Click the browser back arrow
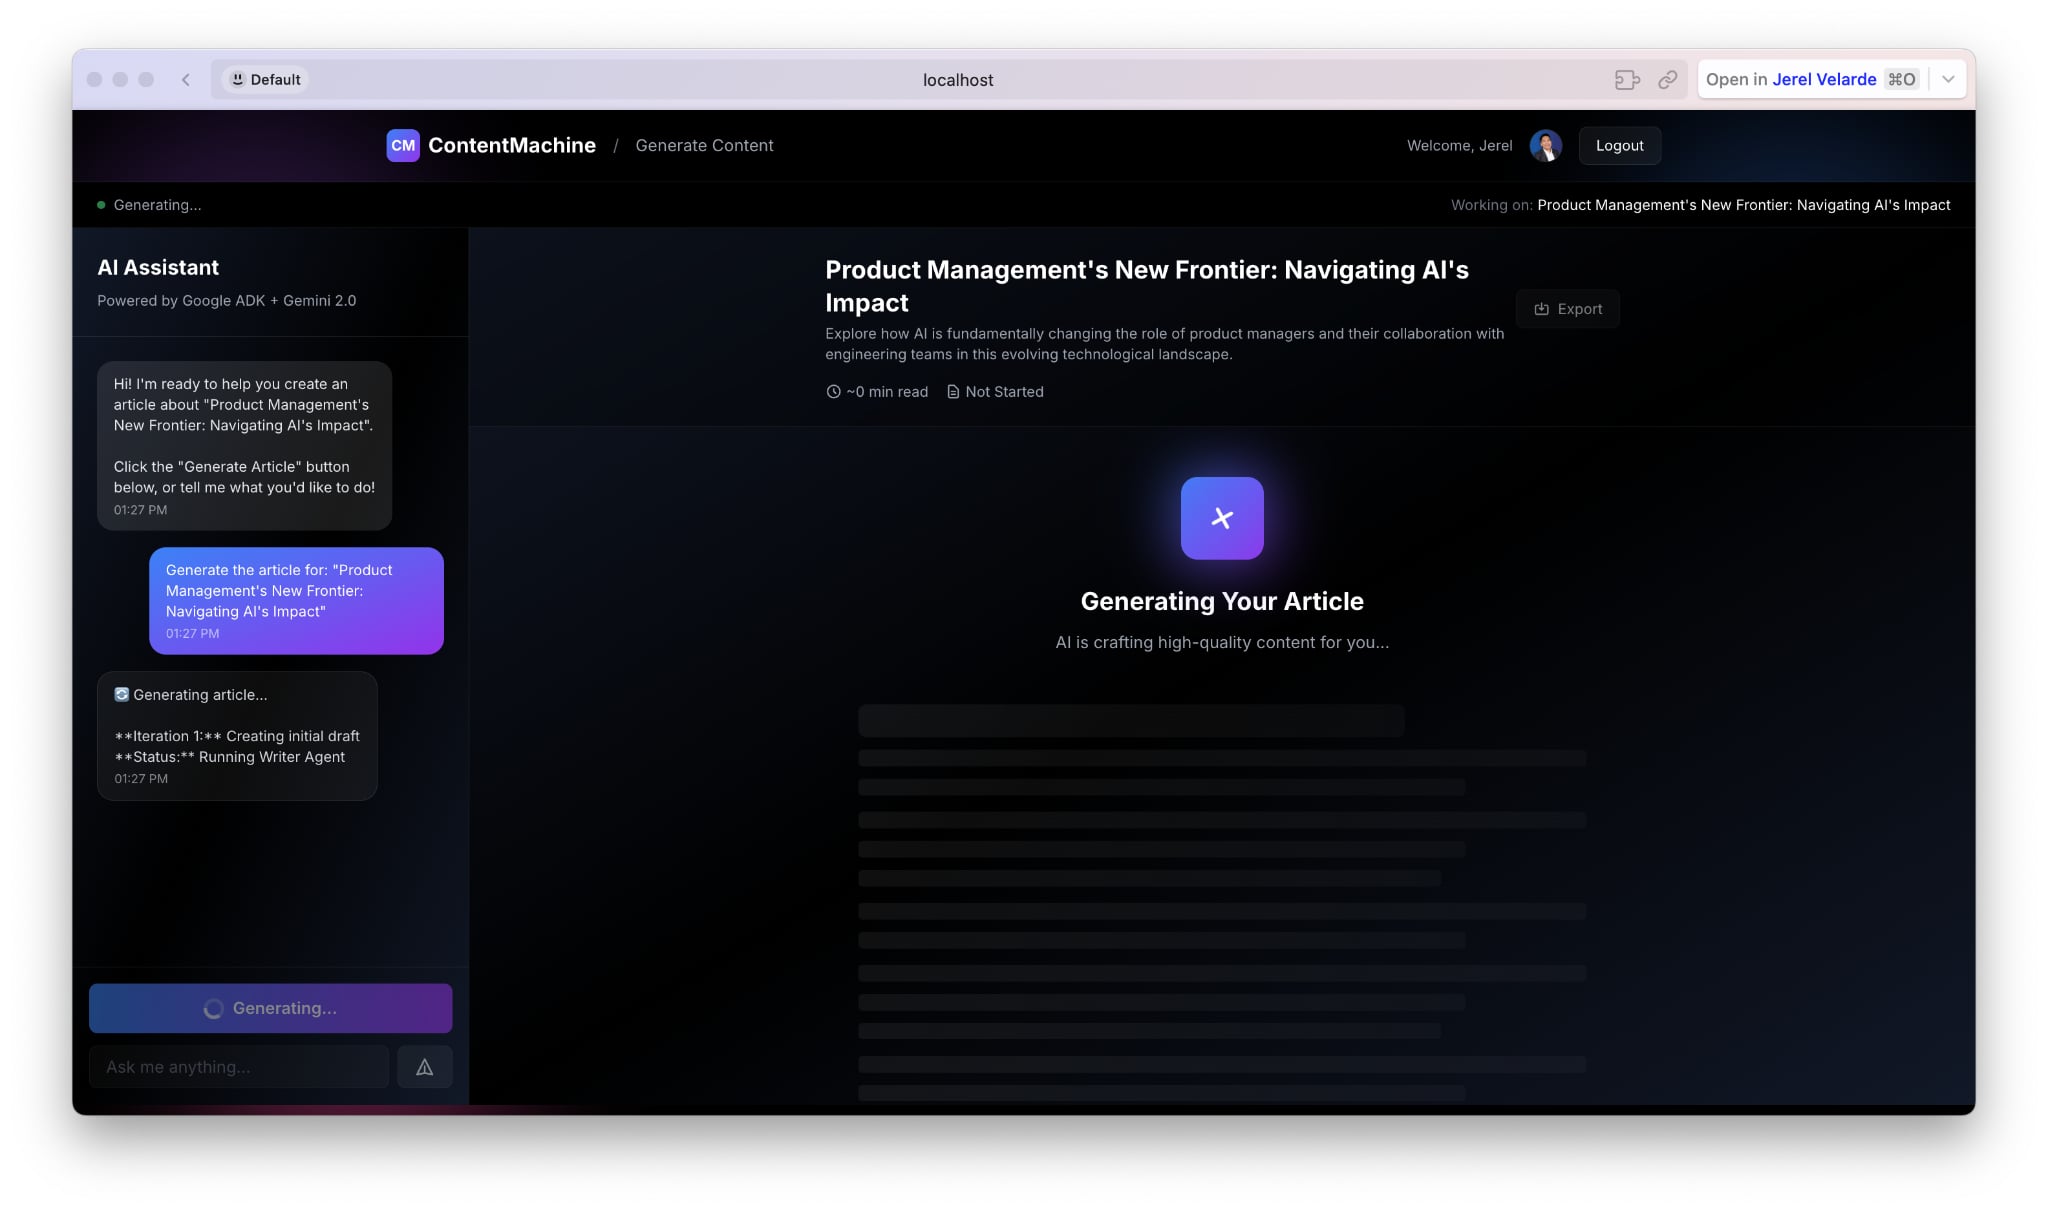Screen dimensions: 2048x1211 [x=186, y=80]
